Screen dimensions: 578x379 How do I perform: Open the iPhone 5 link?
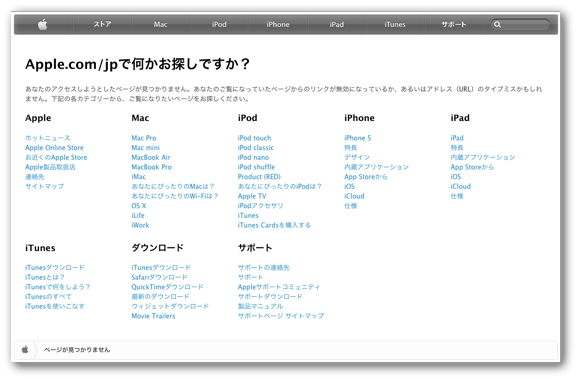358,138
